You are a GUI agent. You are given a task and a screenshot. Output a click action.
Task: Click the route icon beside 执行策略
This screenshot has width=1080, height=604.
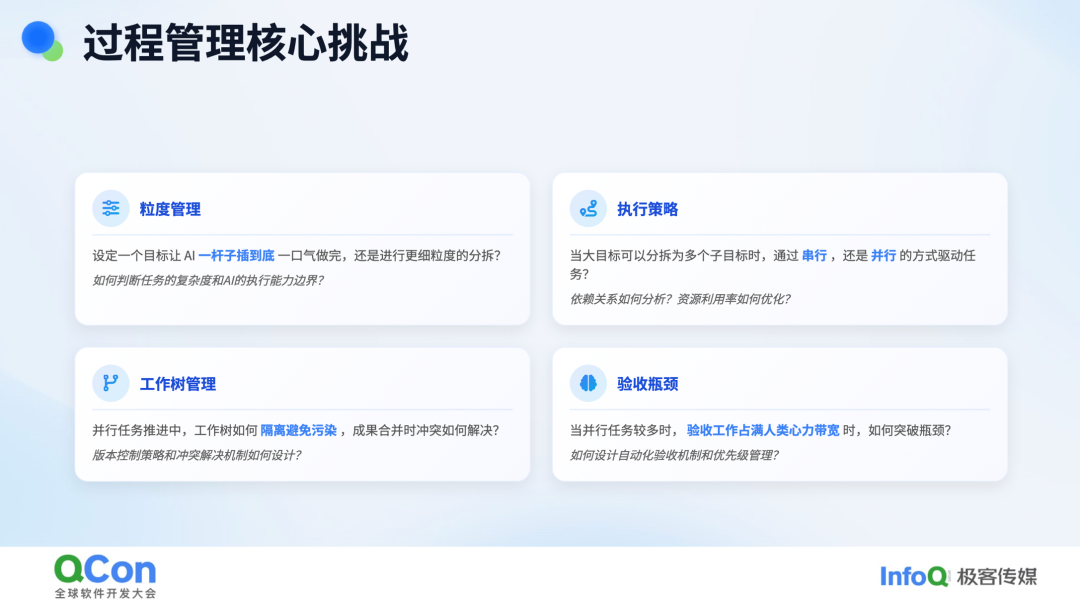tap(588, 208)
